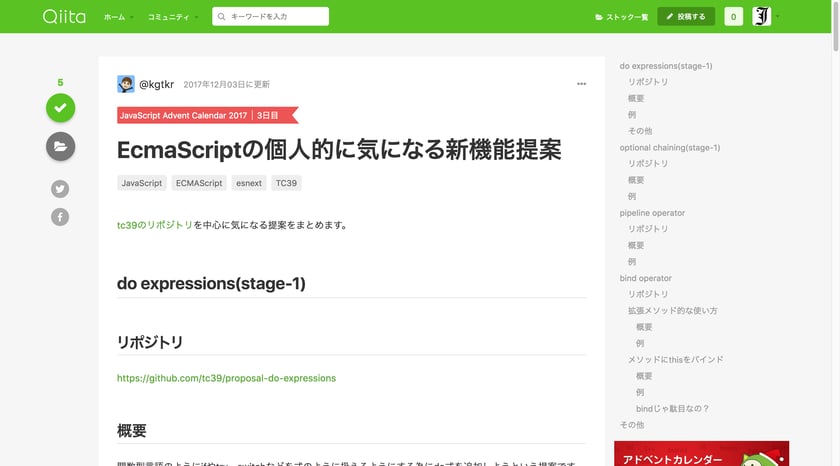Jump to メソッドにthisをバインド in contents

point(676,359)
